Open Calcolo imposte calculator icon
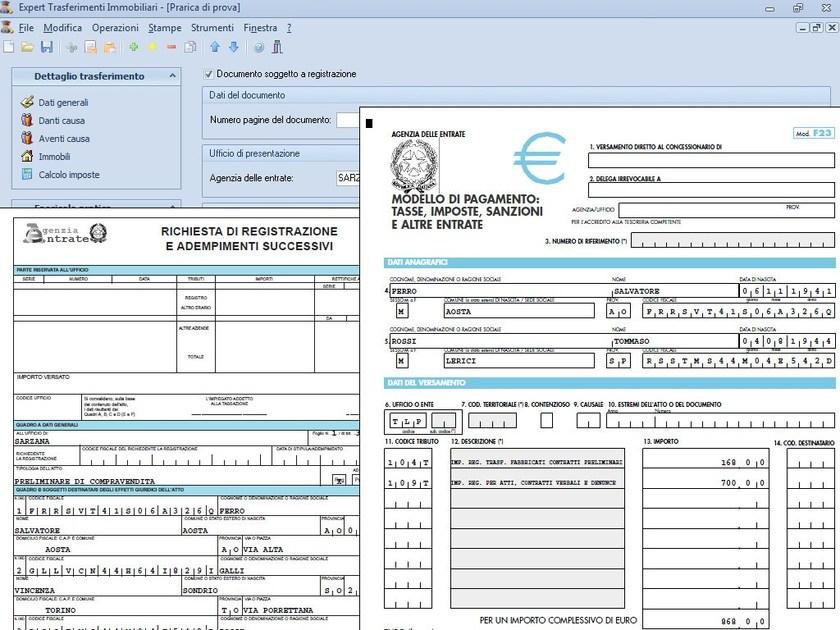This screenshot has height=630, width=840. (x=28, y=173)
